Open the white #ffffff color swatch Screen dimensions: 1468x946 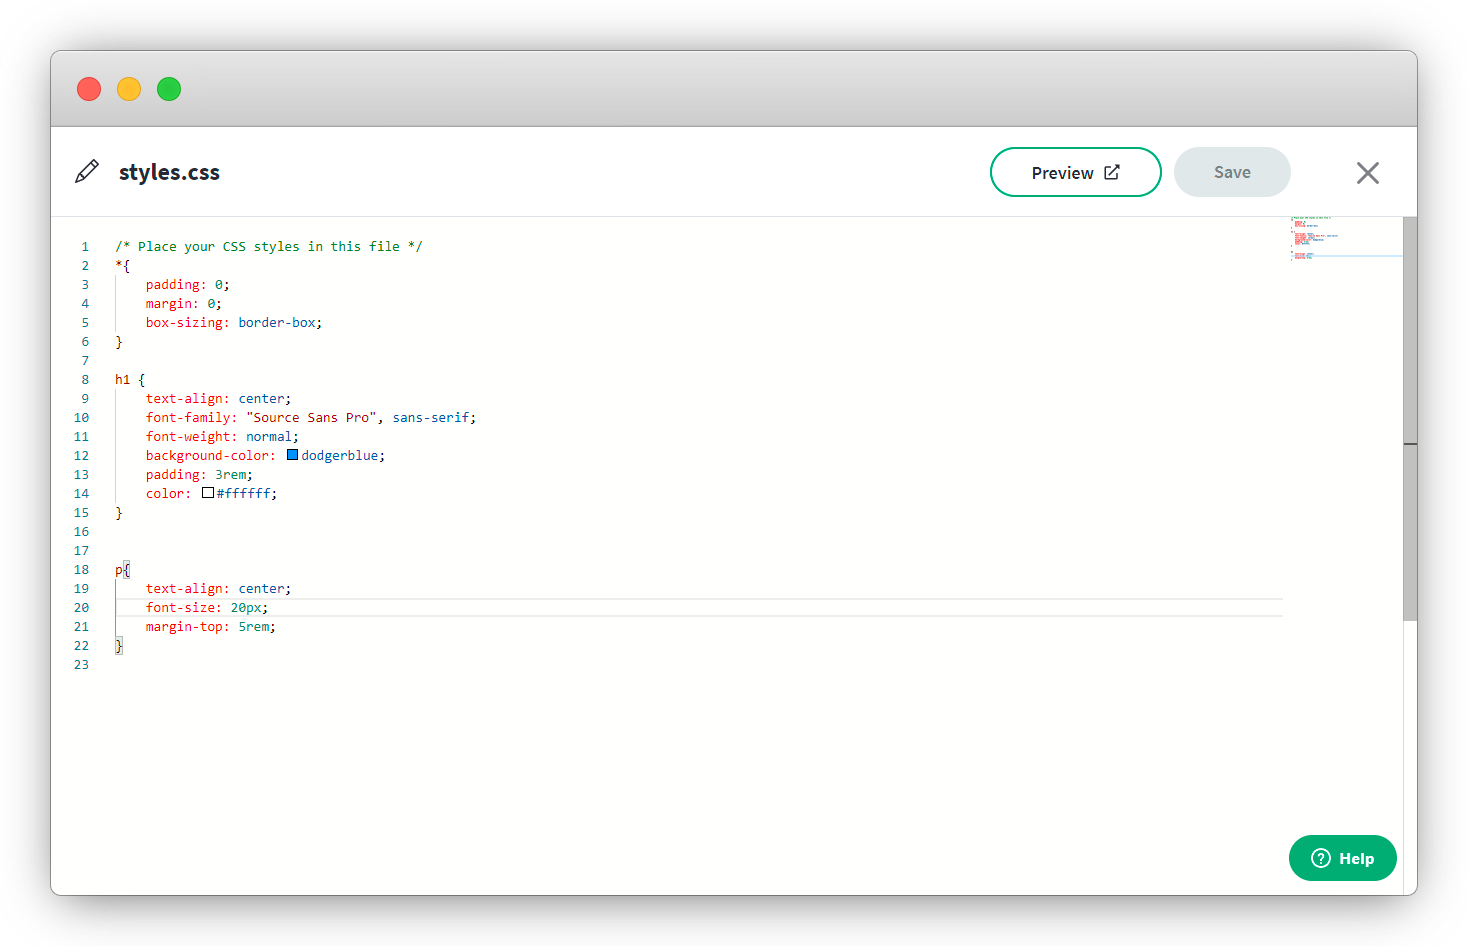pos(208,493)
